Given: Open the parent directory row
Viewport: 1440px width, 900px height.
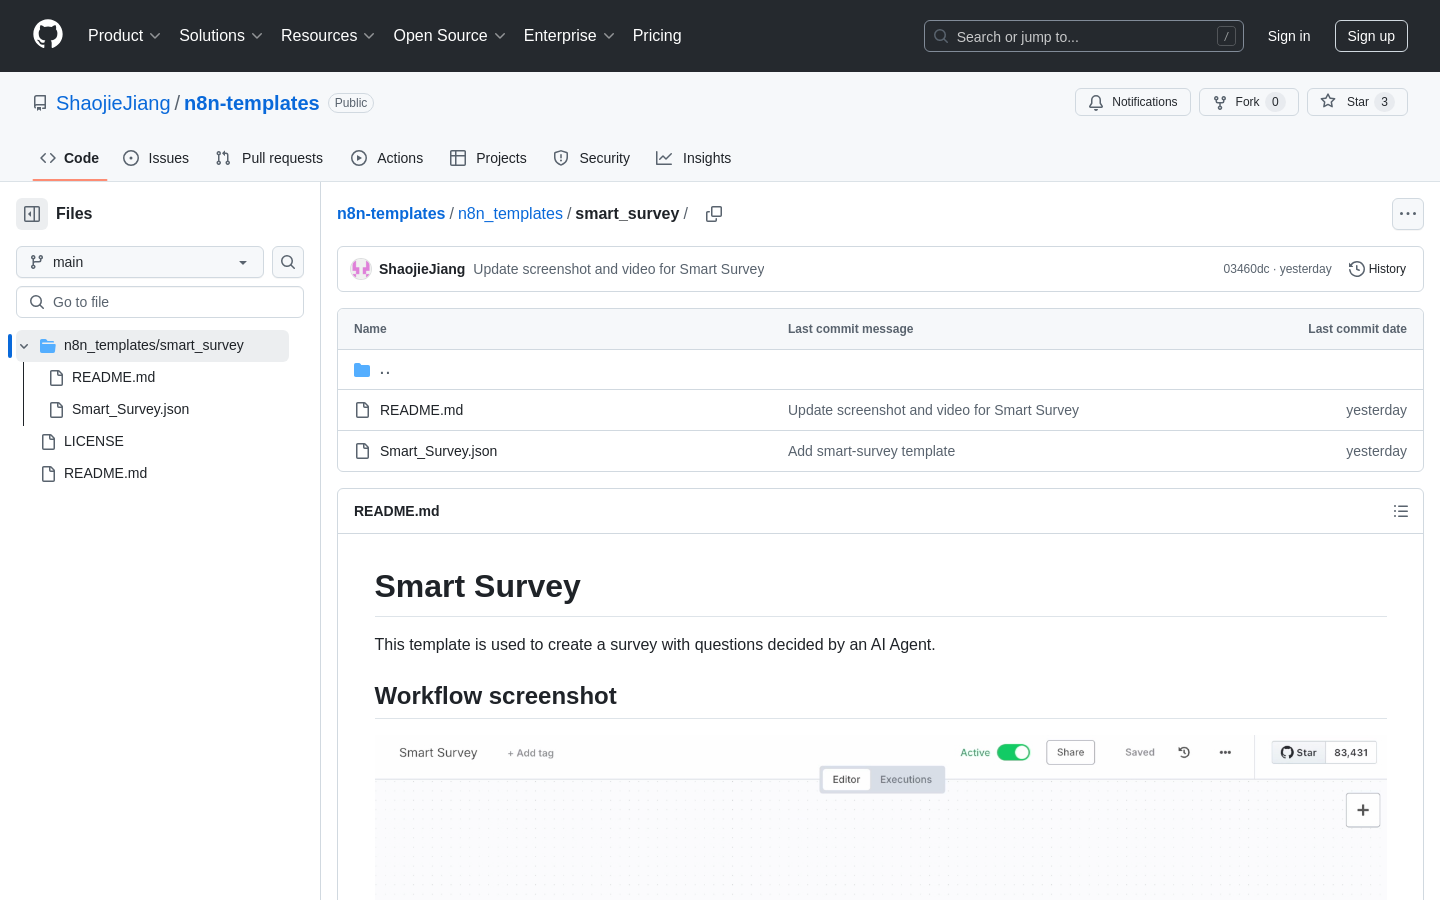Looking at the screenshot, I should pos(880,370).
